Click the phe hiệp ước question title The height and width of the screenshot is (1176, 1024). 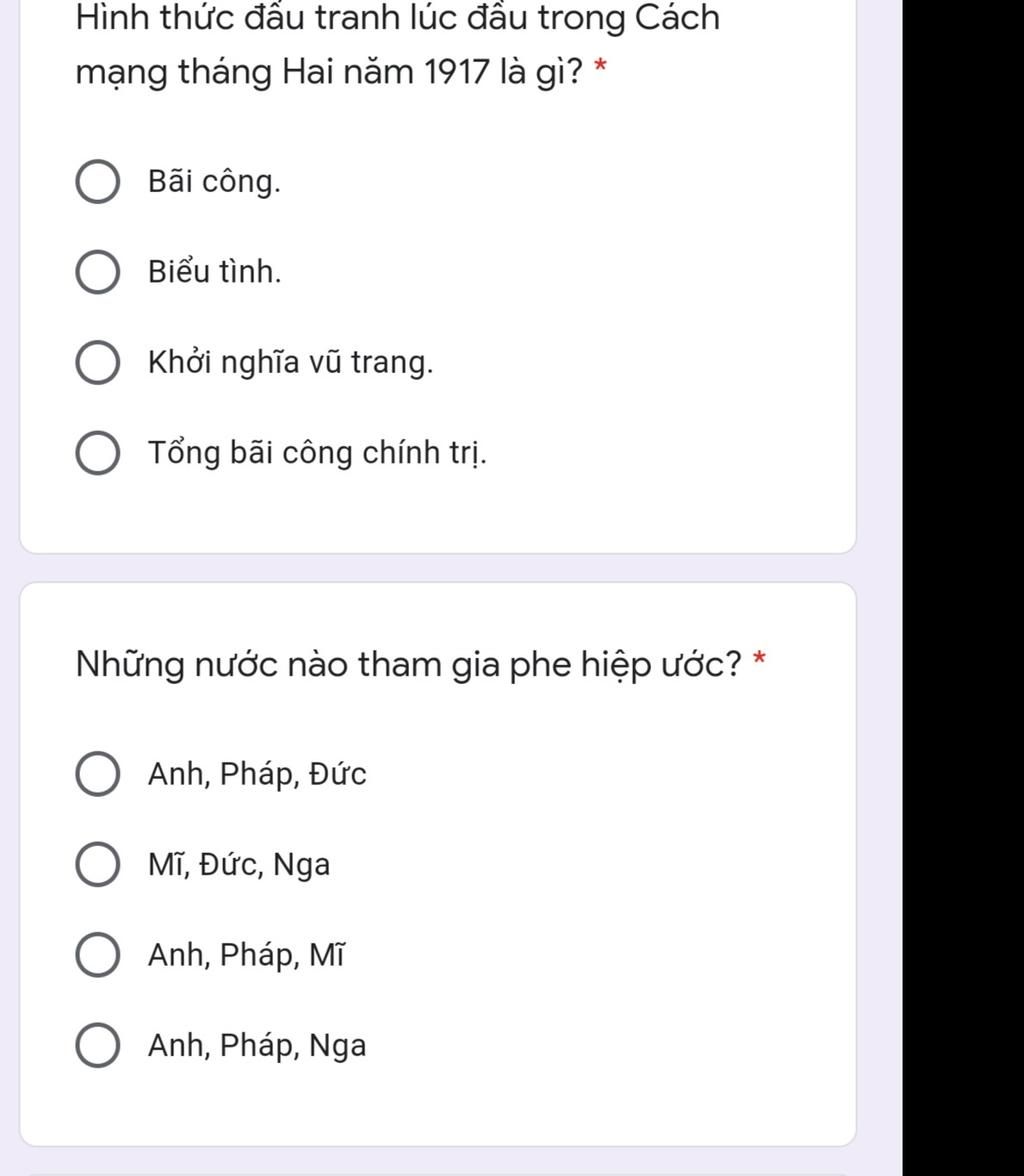(x=408, y=664)
